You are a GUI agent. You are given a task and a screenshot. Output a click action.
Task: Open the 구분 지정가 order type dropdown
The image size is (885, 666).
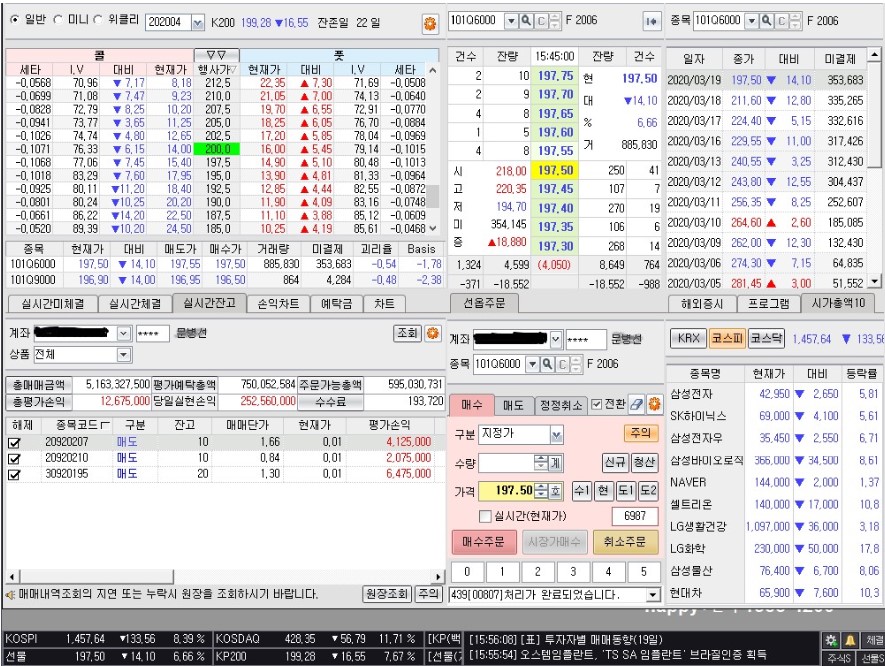pyautogui.click(x=557, y=436)
